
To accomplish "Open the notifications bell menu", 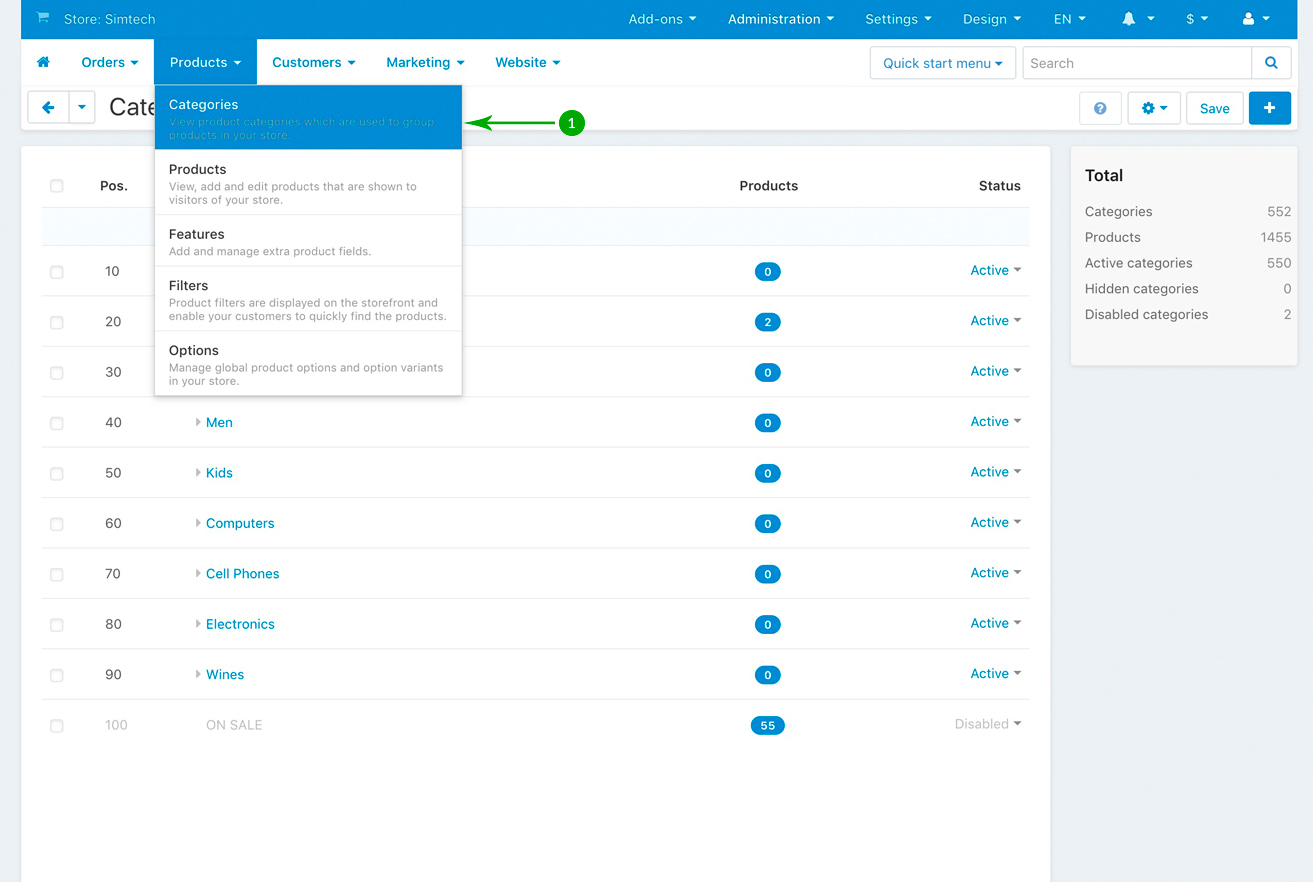I will click(x=1137, y=19).
